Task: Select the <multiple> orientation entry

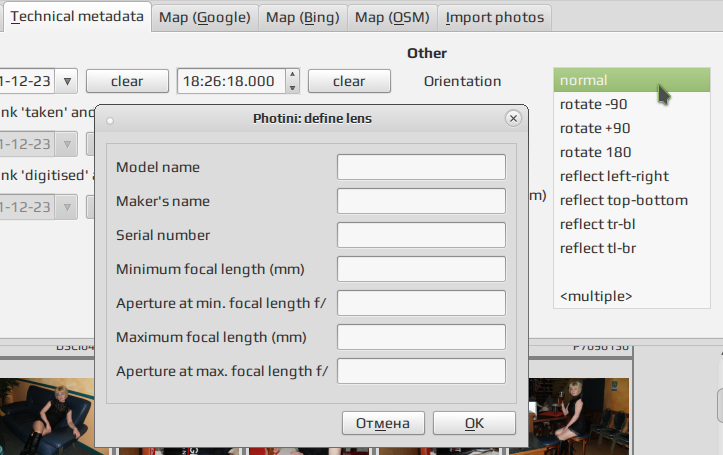Action: click(632, 296)
